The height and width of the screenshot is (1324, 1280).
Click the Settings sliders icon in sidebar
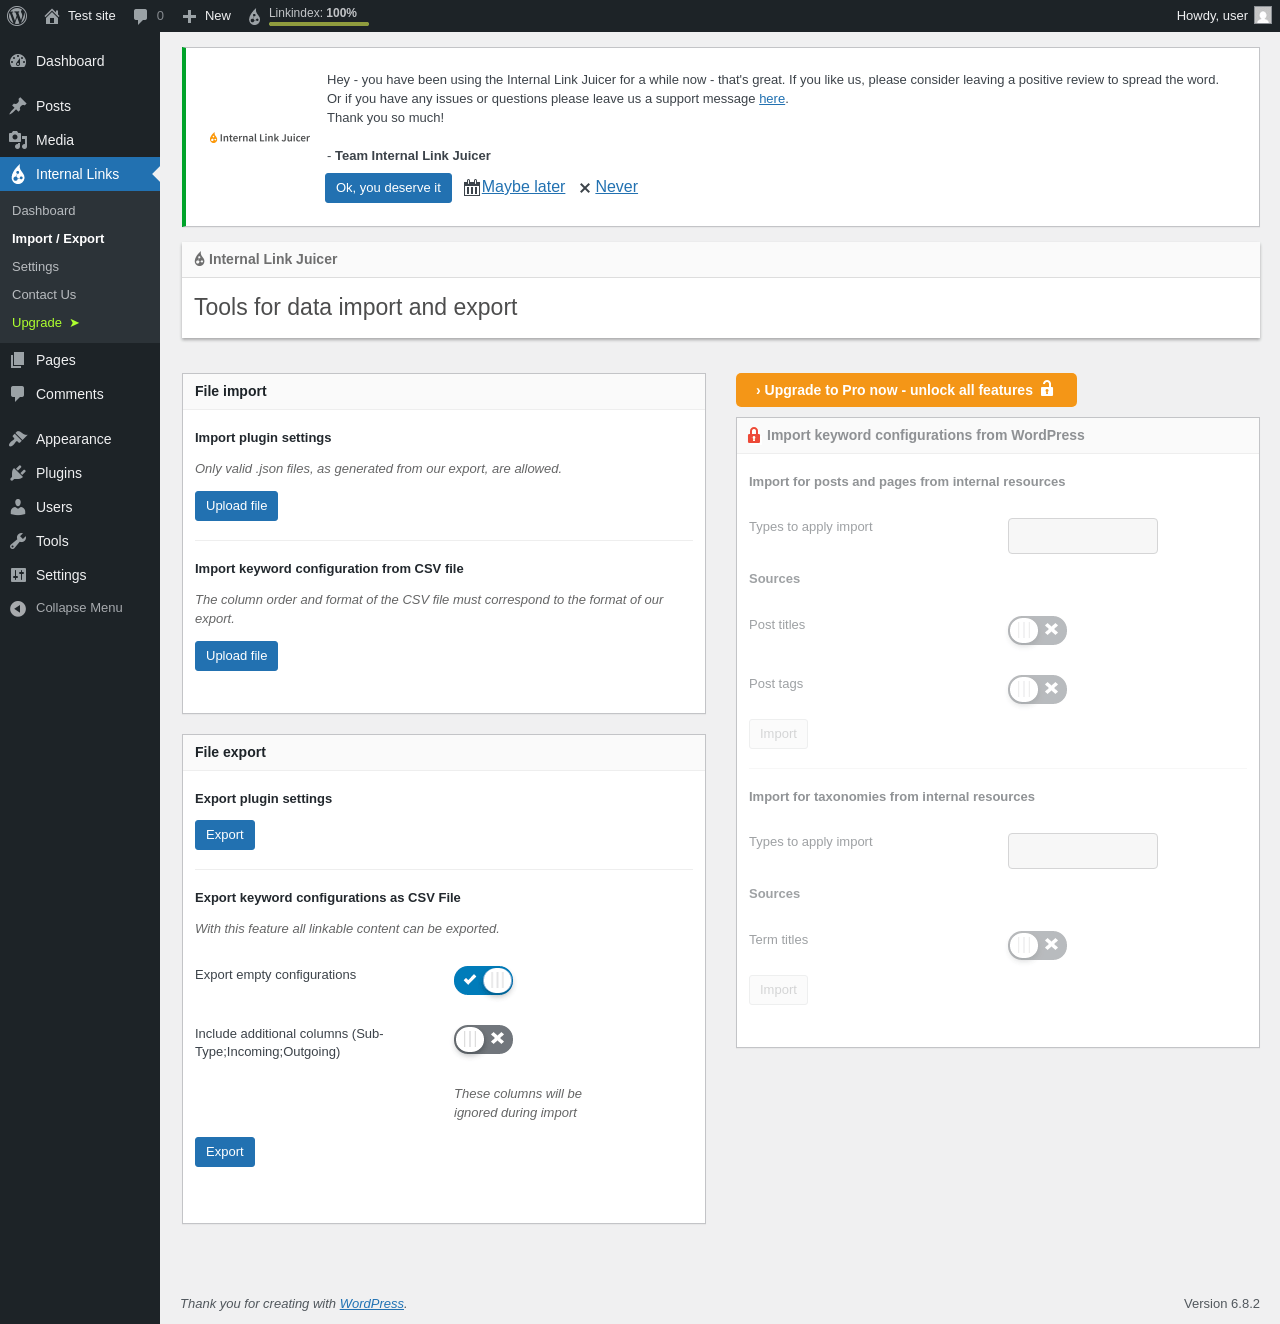tap(18, 575)
